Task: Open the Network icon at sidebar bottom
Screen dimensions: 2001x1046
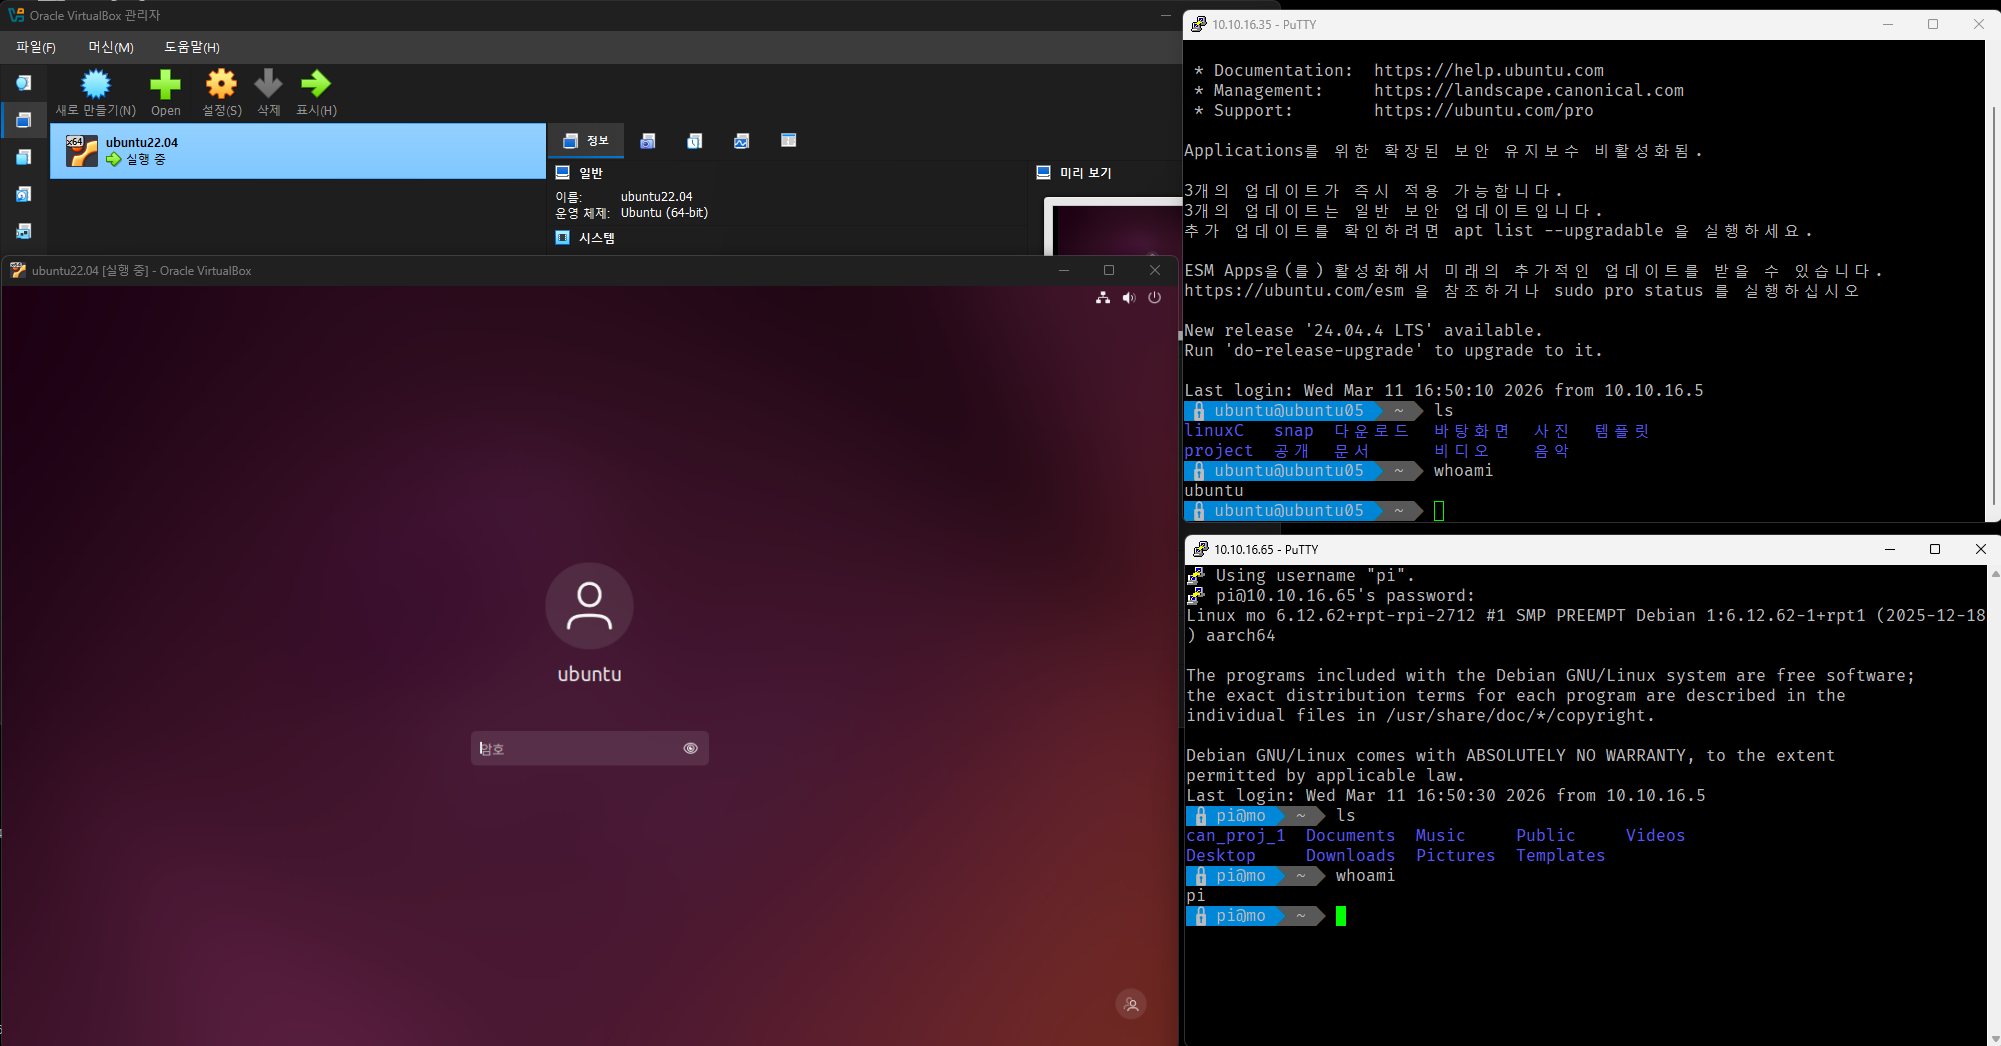Action: click(23, 231)
